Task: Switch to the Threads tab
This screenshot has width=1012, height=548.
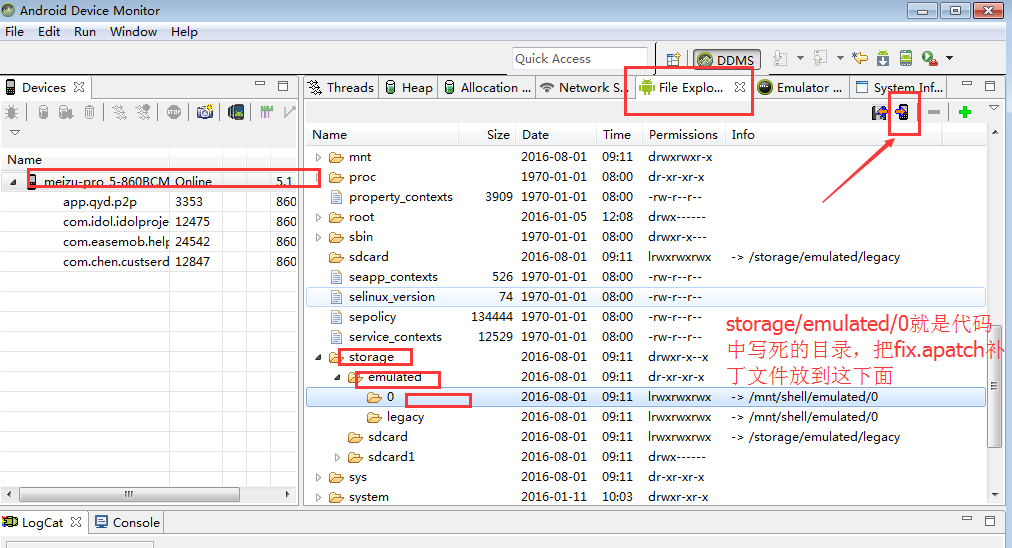Action: (x=341, y=87)
